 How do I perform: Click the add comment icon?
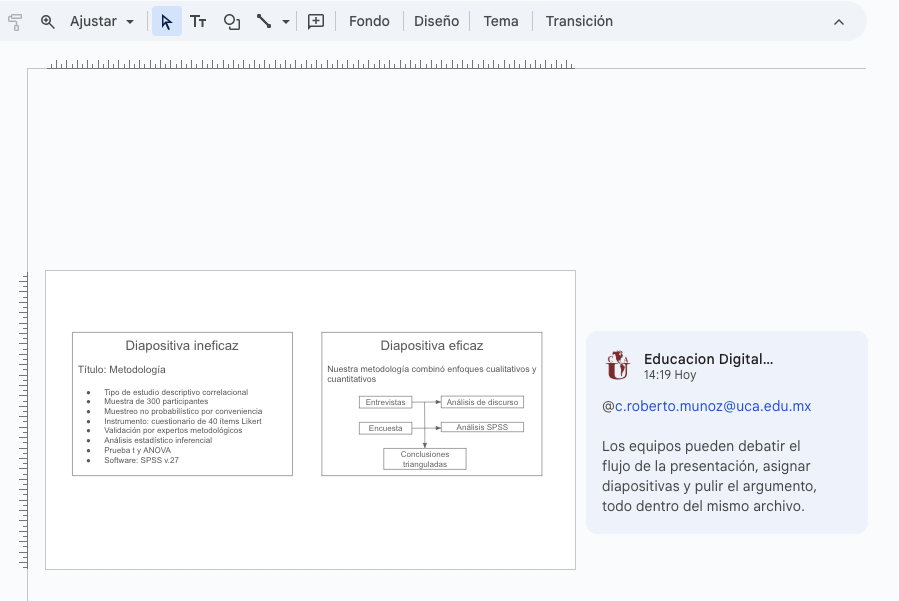[316, 21]
